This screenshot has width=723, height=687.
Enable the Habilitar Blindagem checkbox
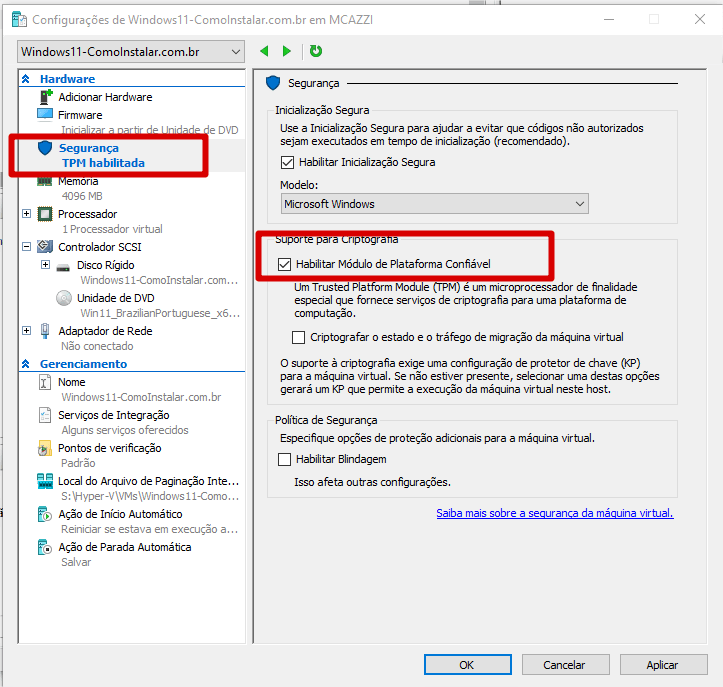(x=284, y=459)
